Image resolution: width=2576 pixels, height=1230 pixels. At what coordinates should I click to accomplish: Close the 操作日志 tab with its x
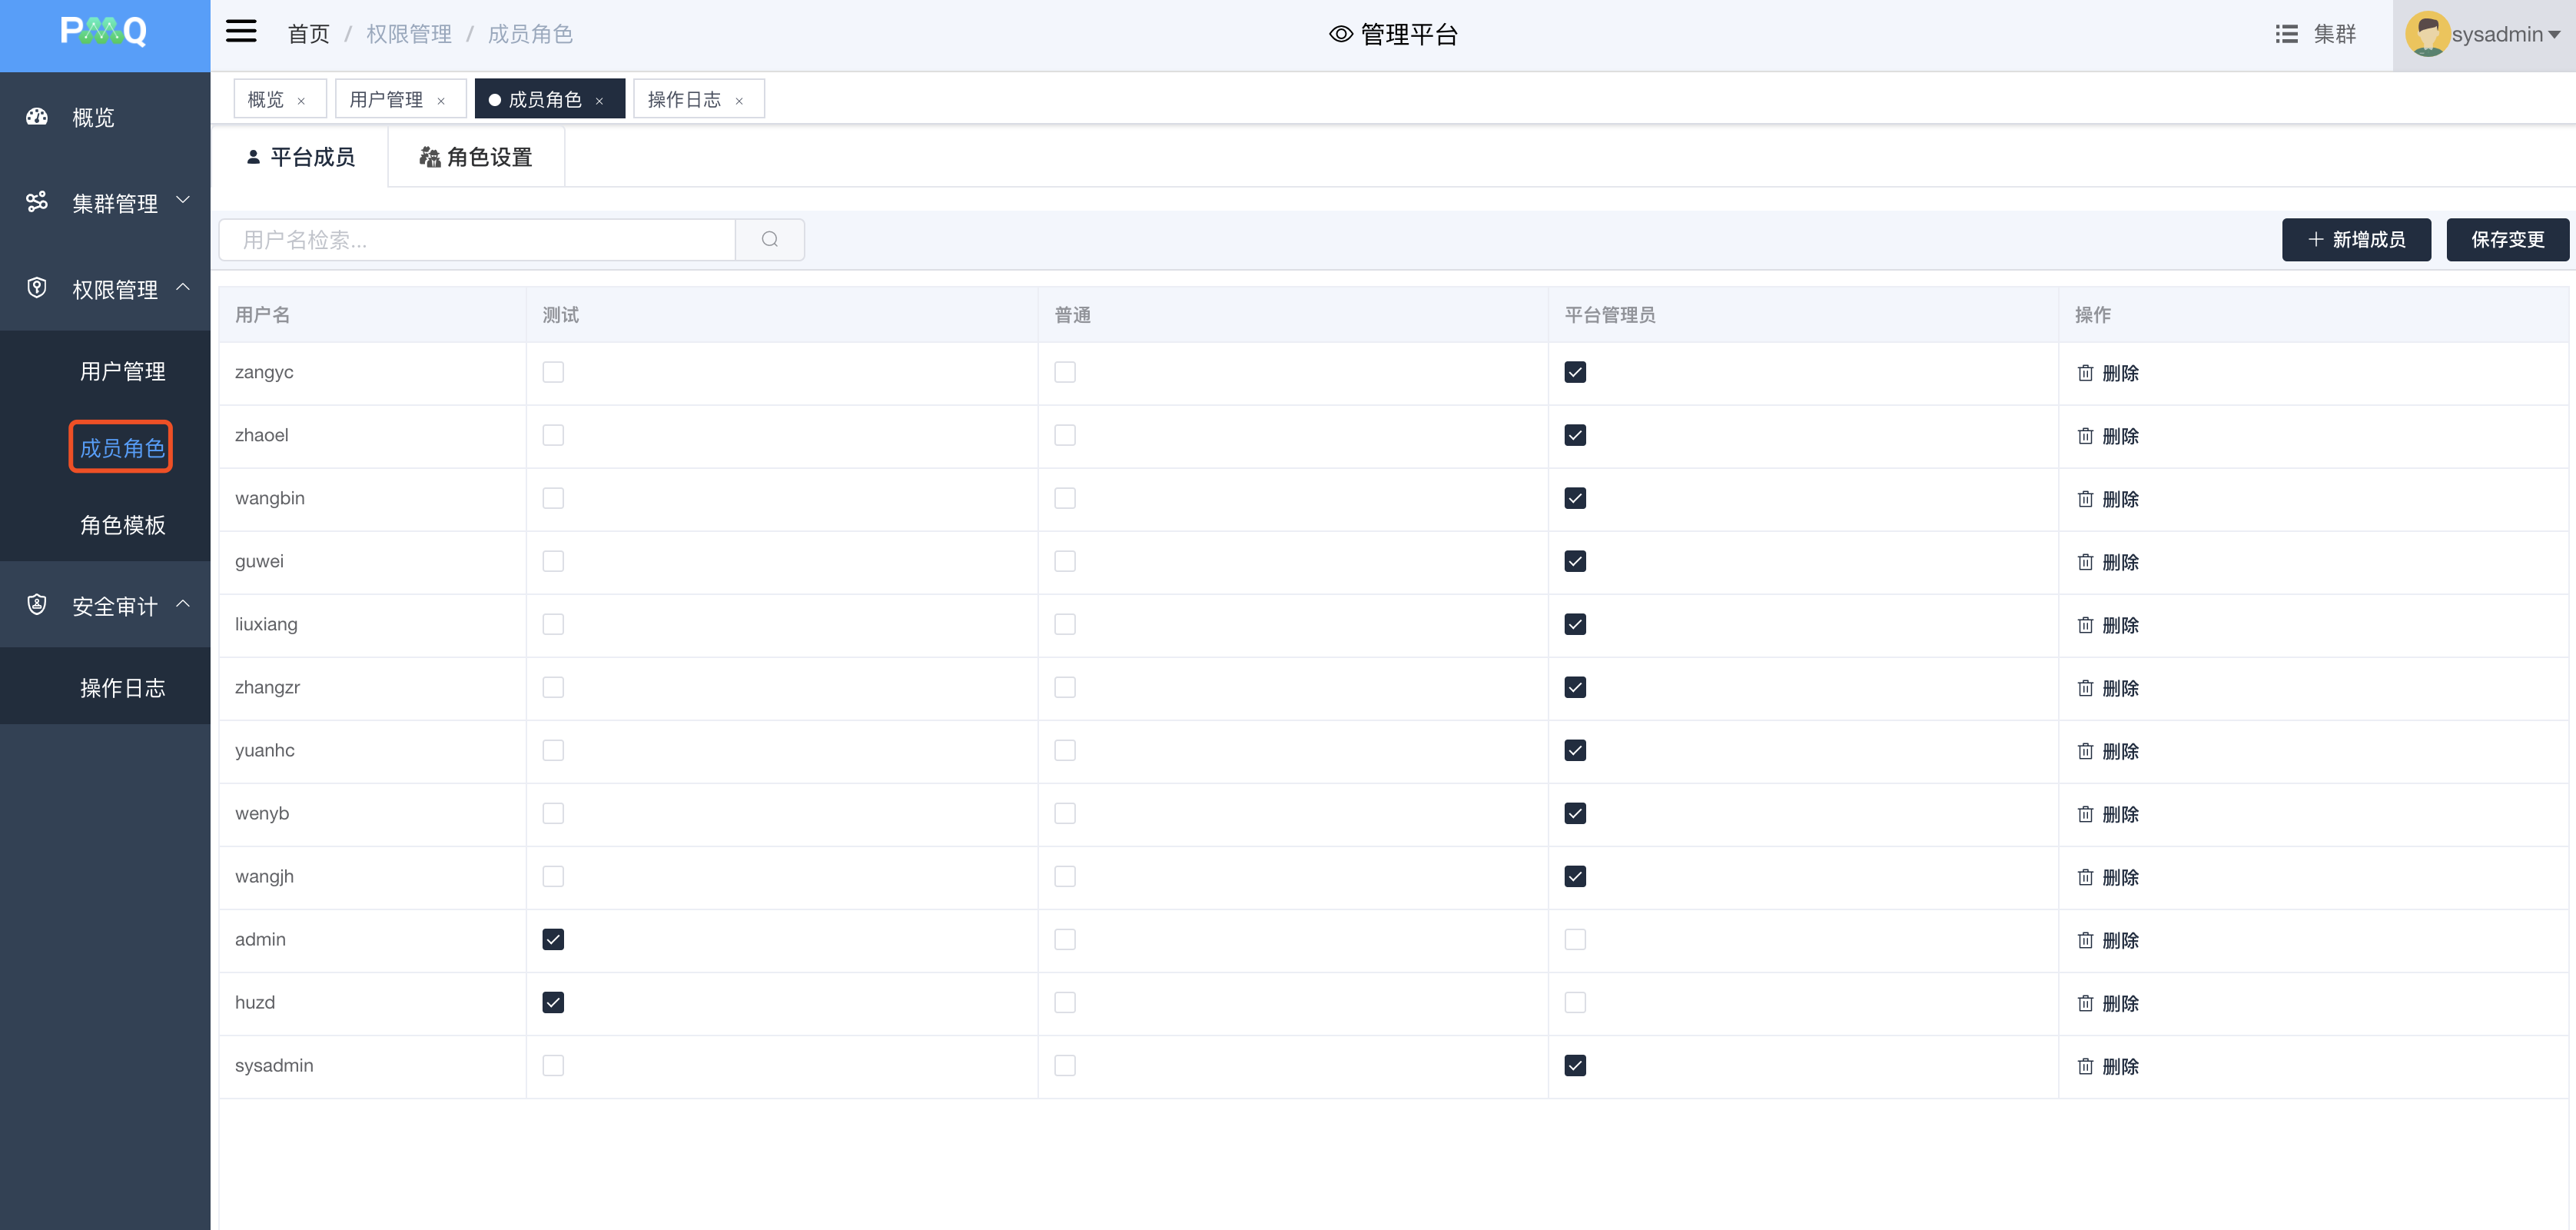(739, 101)
